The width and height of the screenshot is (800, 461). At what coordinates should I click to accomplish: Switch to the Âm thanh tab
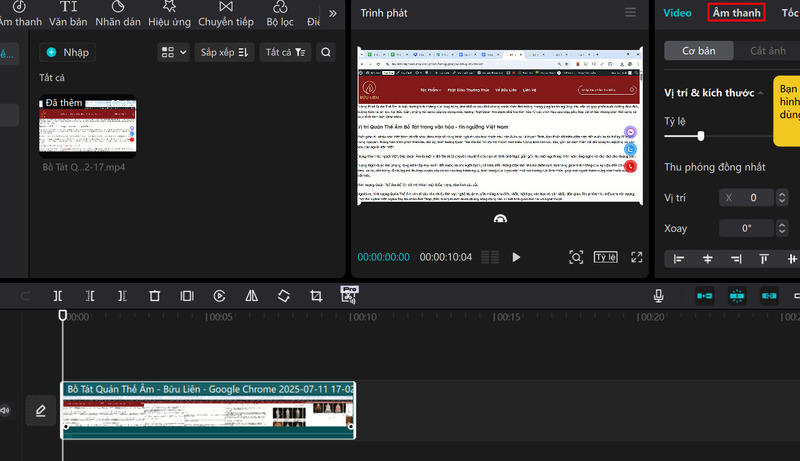coord(736,12)
